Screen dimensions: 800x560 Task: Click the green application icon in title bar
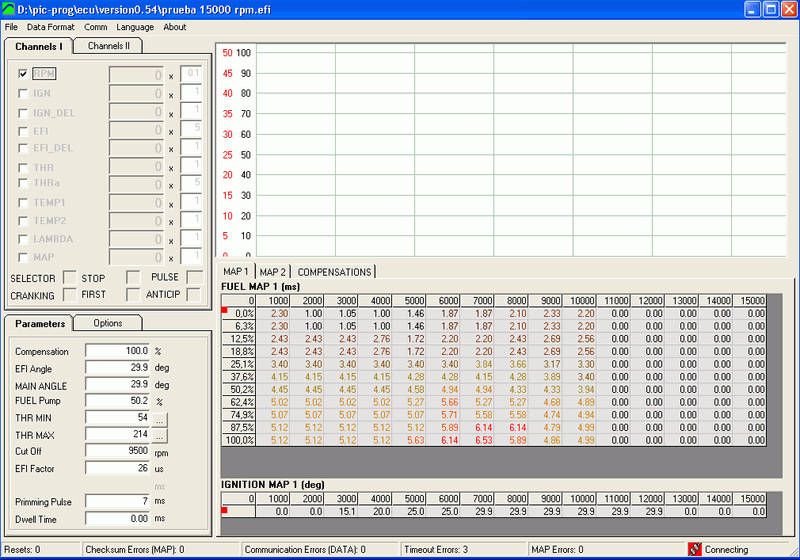[9, 9]
